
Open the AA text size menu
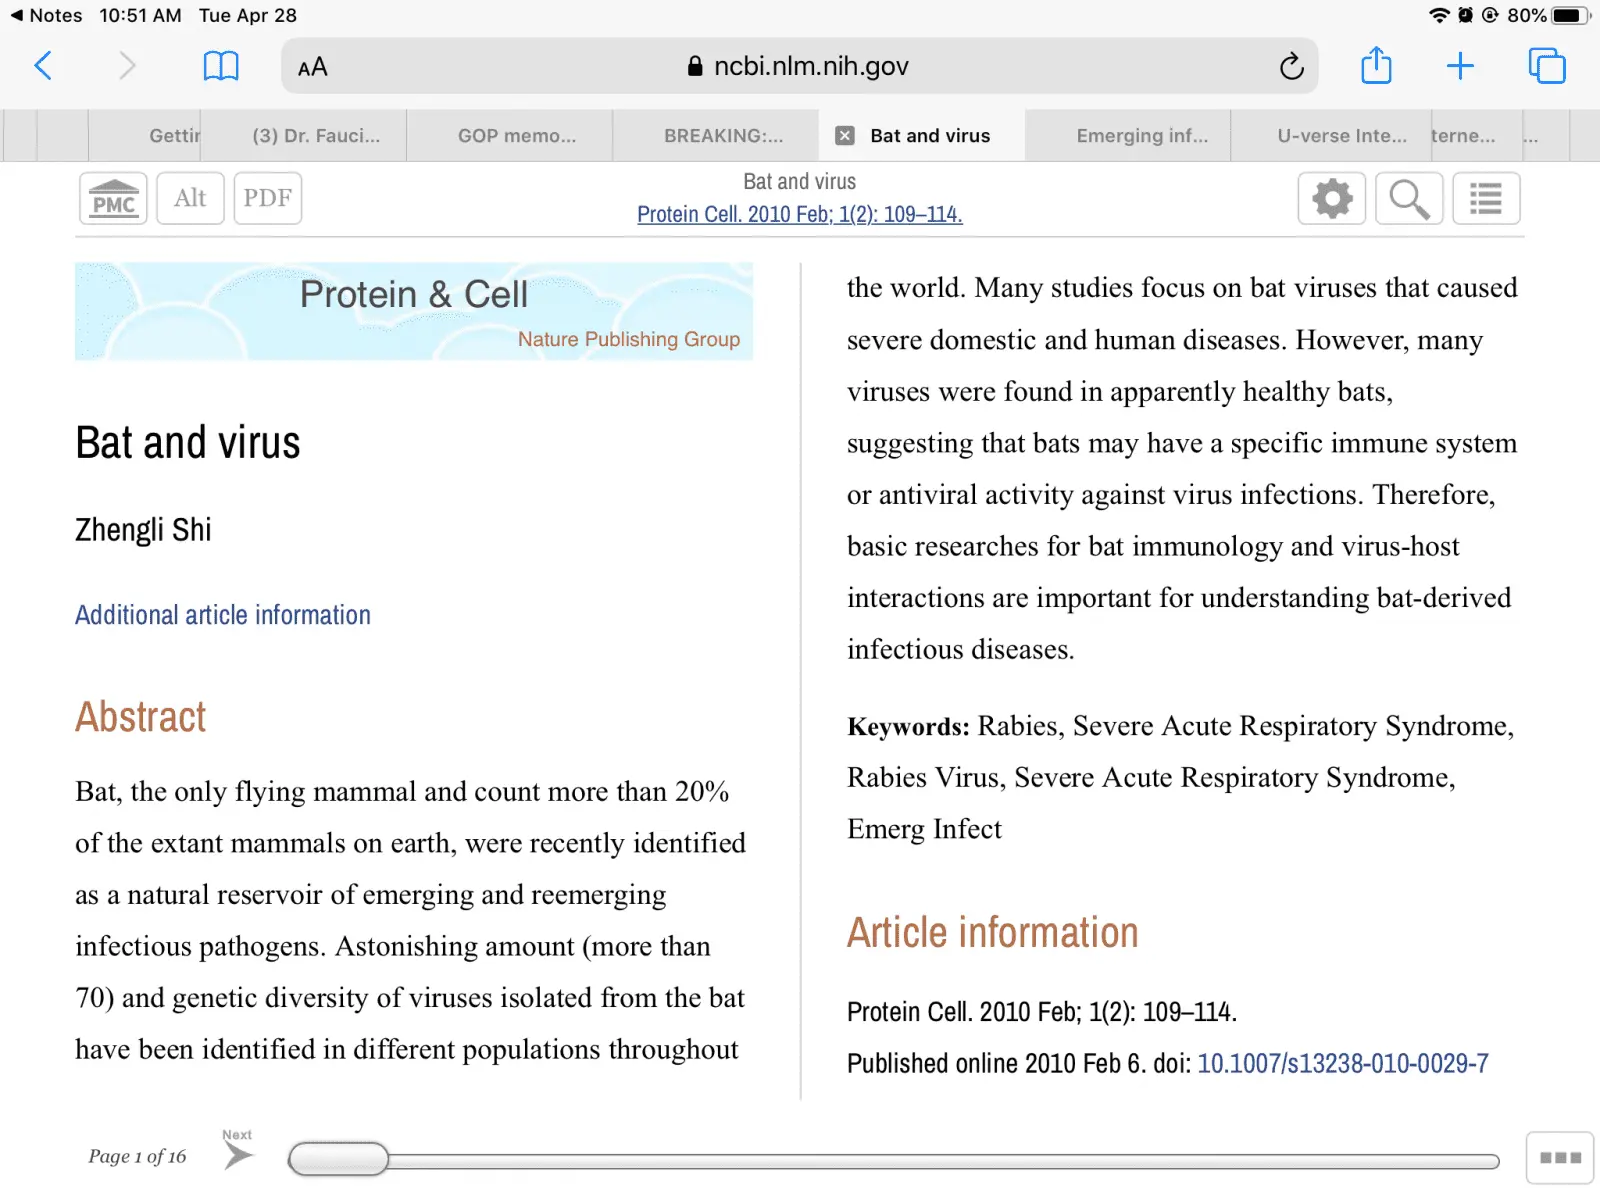[x=313, y=67]
